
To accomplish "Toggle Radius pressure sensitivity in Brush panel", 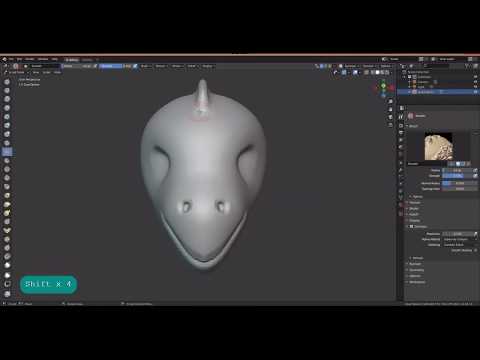I will point(475,170).
